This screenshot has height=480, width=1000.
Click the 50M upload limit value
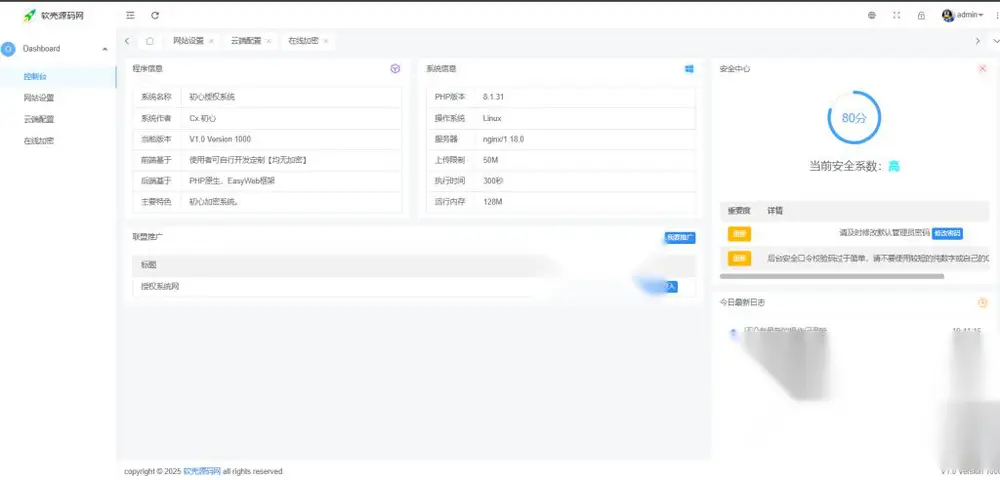(x=491, y=160)
